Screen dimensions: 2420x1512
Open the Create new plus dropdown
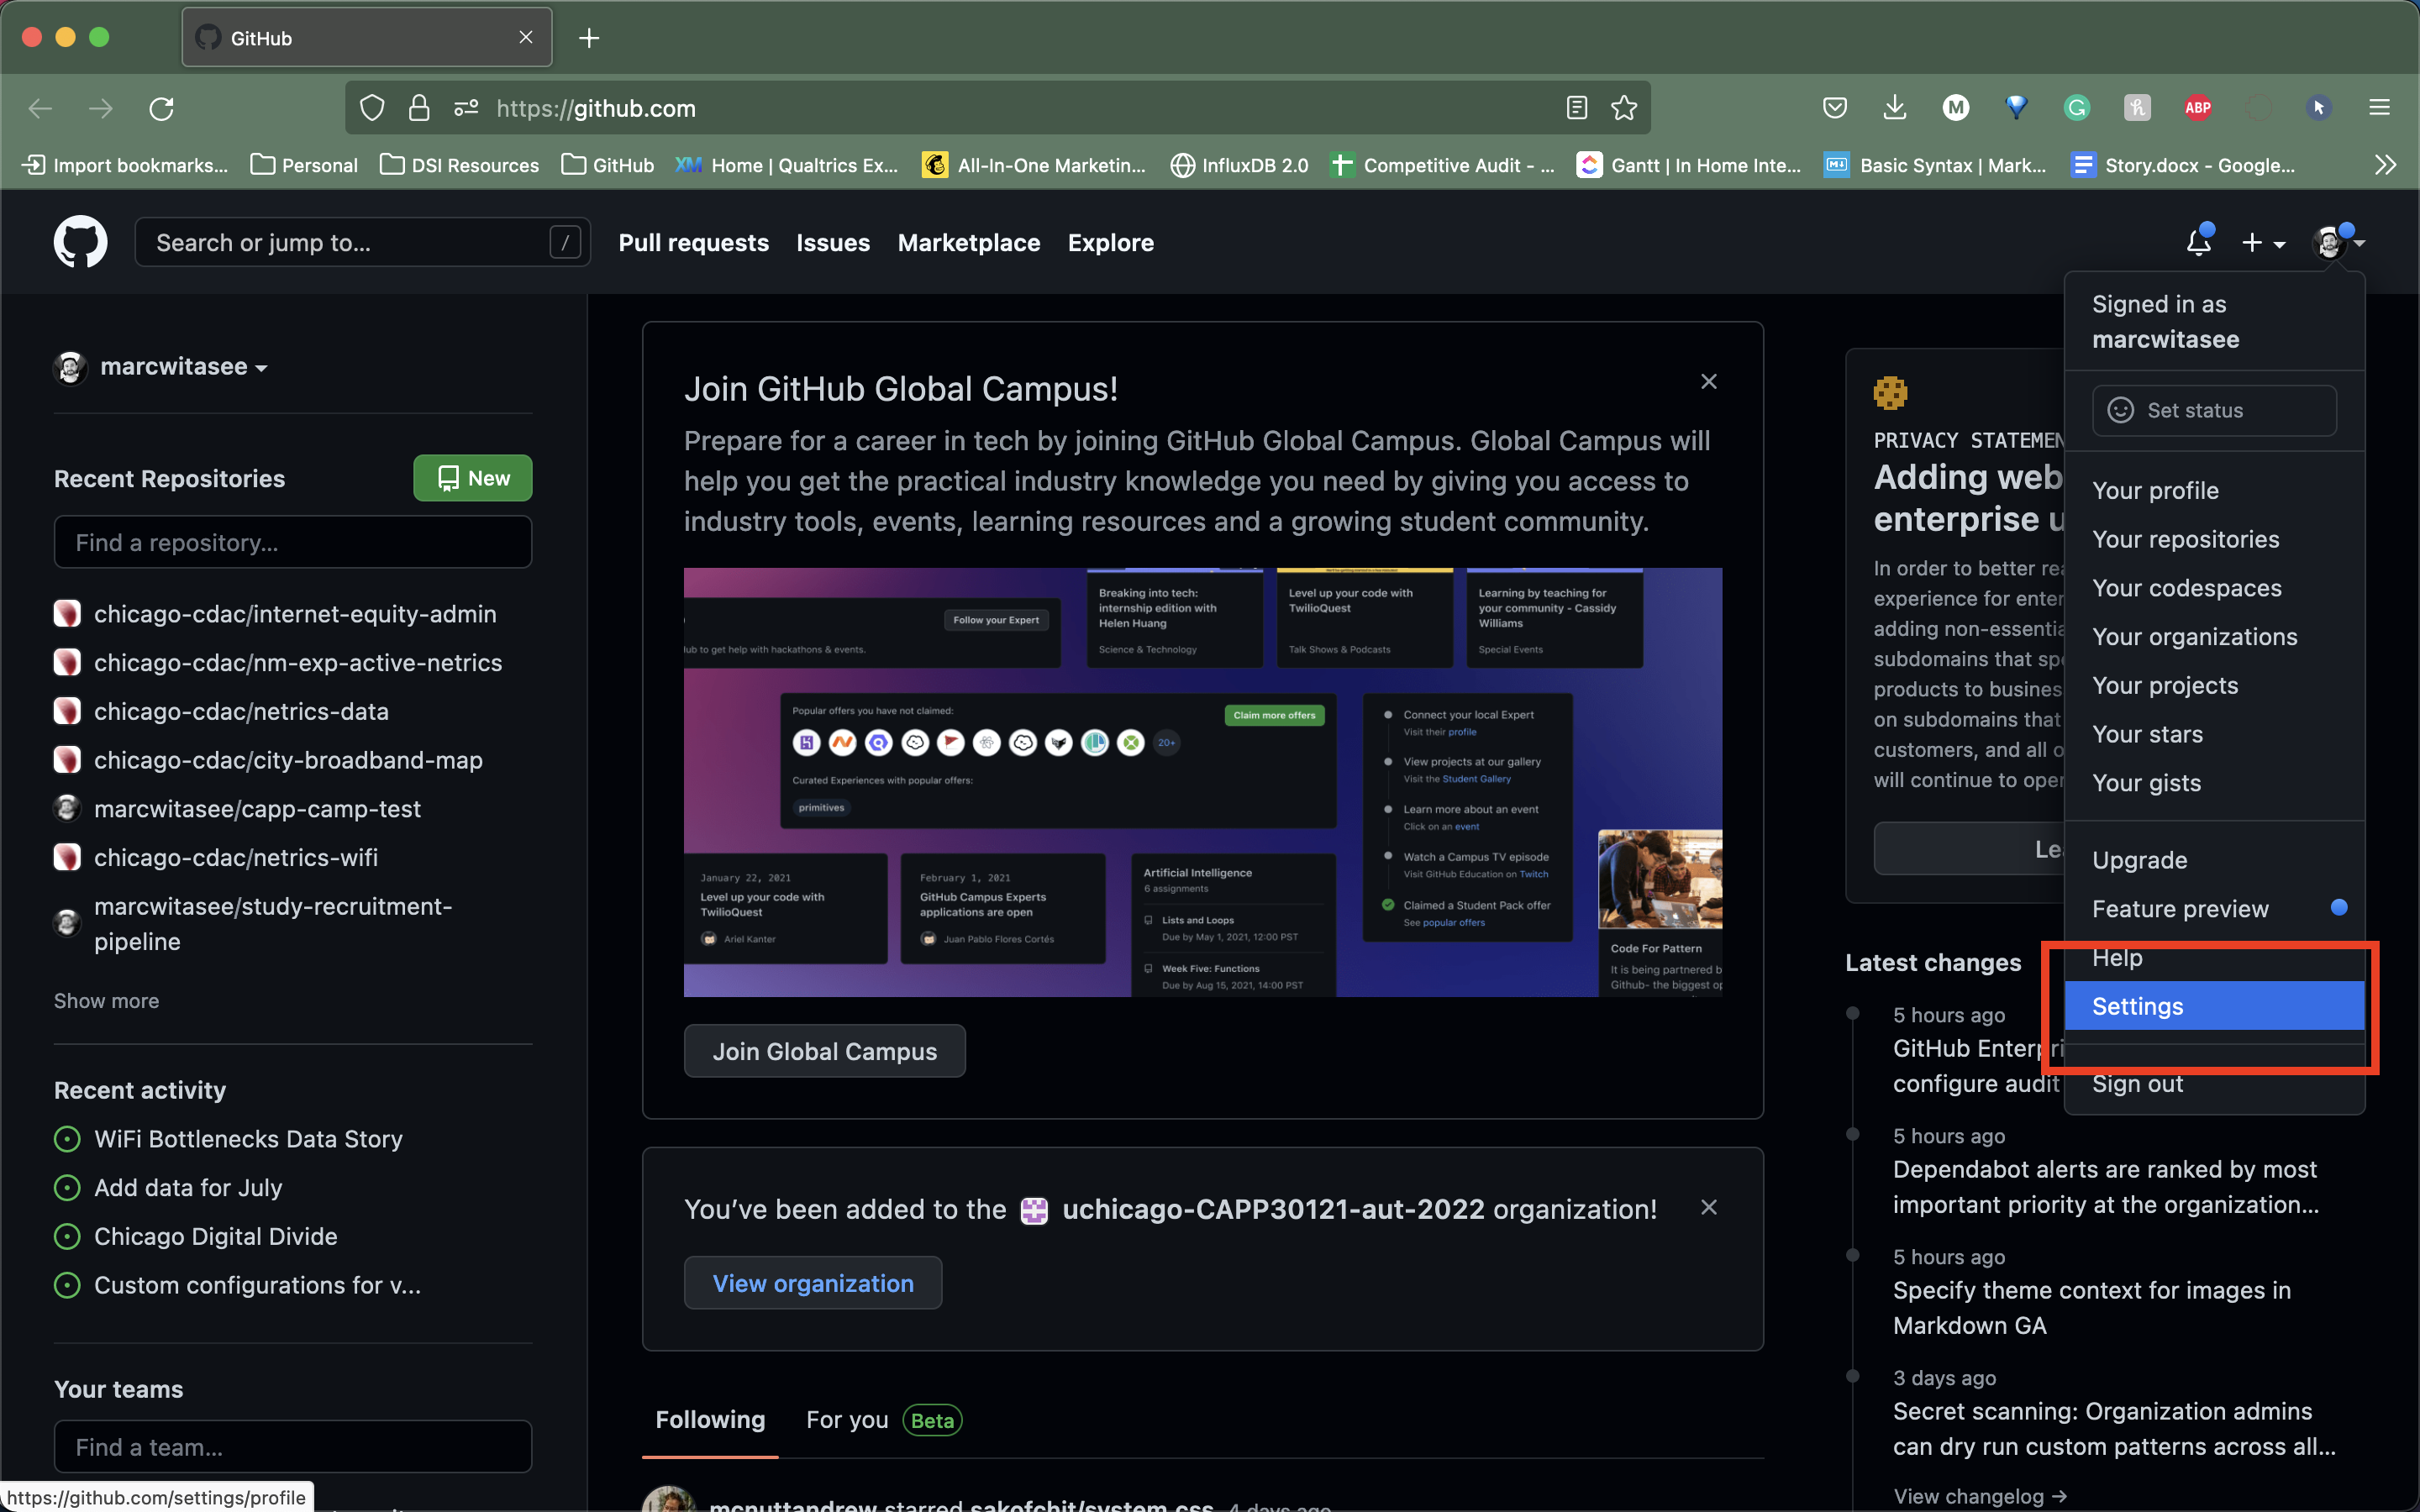coord(2263,242)
